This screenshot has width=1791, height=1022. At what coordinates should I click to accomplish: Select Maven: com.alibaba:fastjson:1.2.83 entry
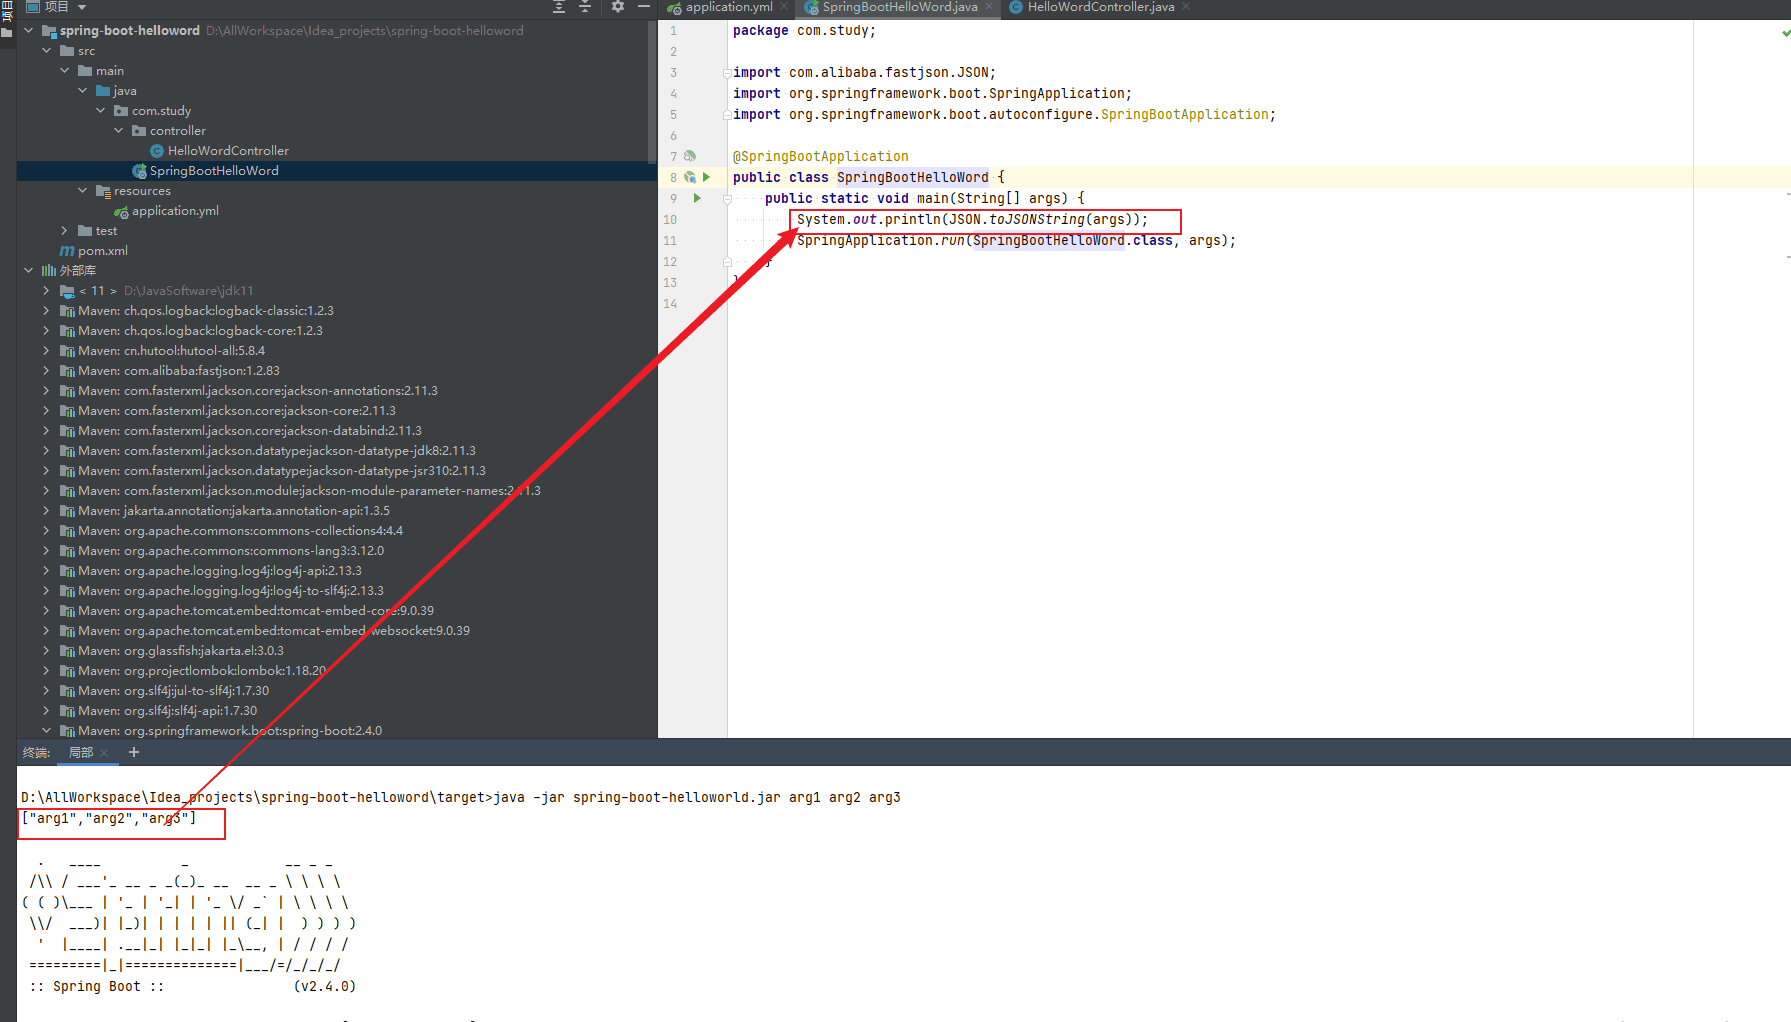179,371
